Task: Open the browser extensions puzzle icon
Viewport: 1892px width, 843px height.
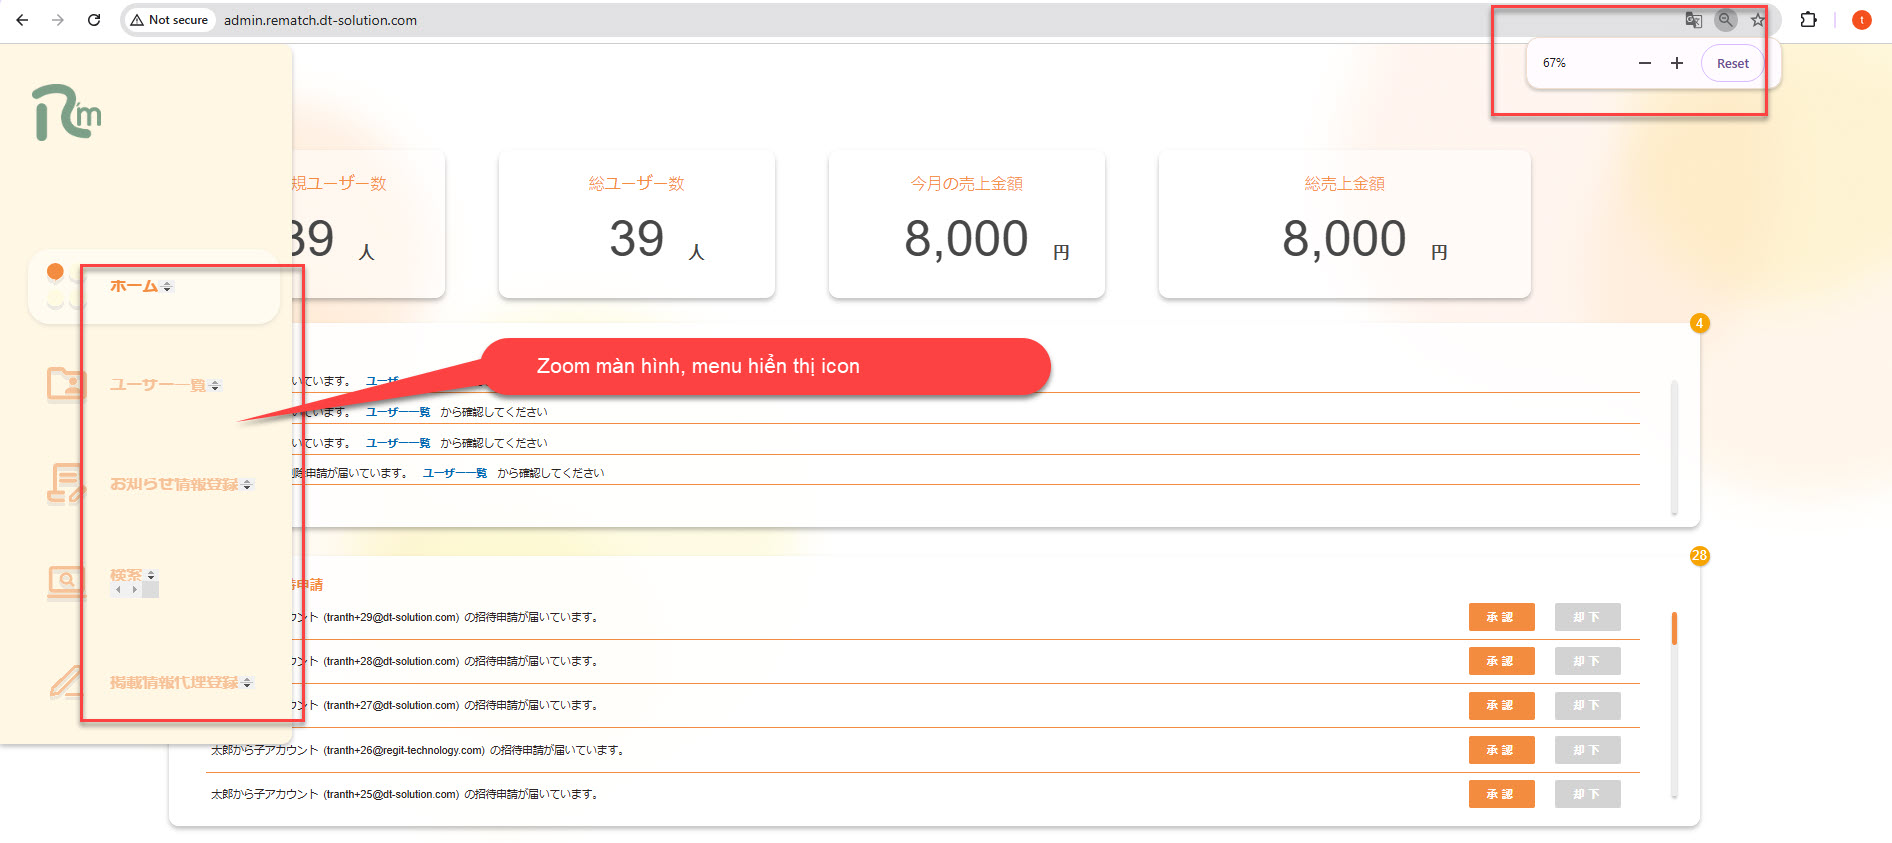Action: [x=1808, y=20]
